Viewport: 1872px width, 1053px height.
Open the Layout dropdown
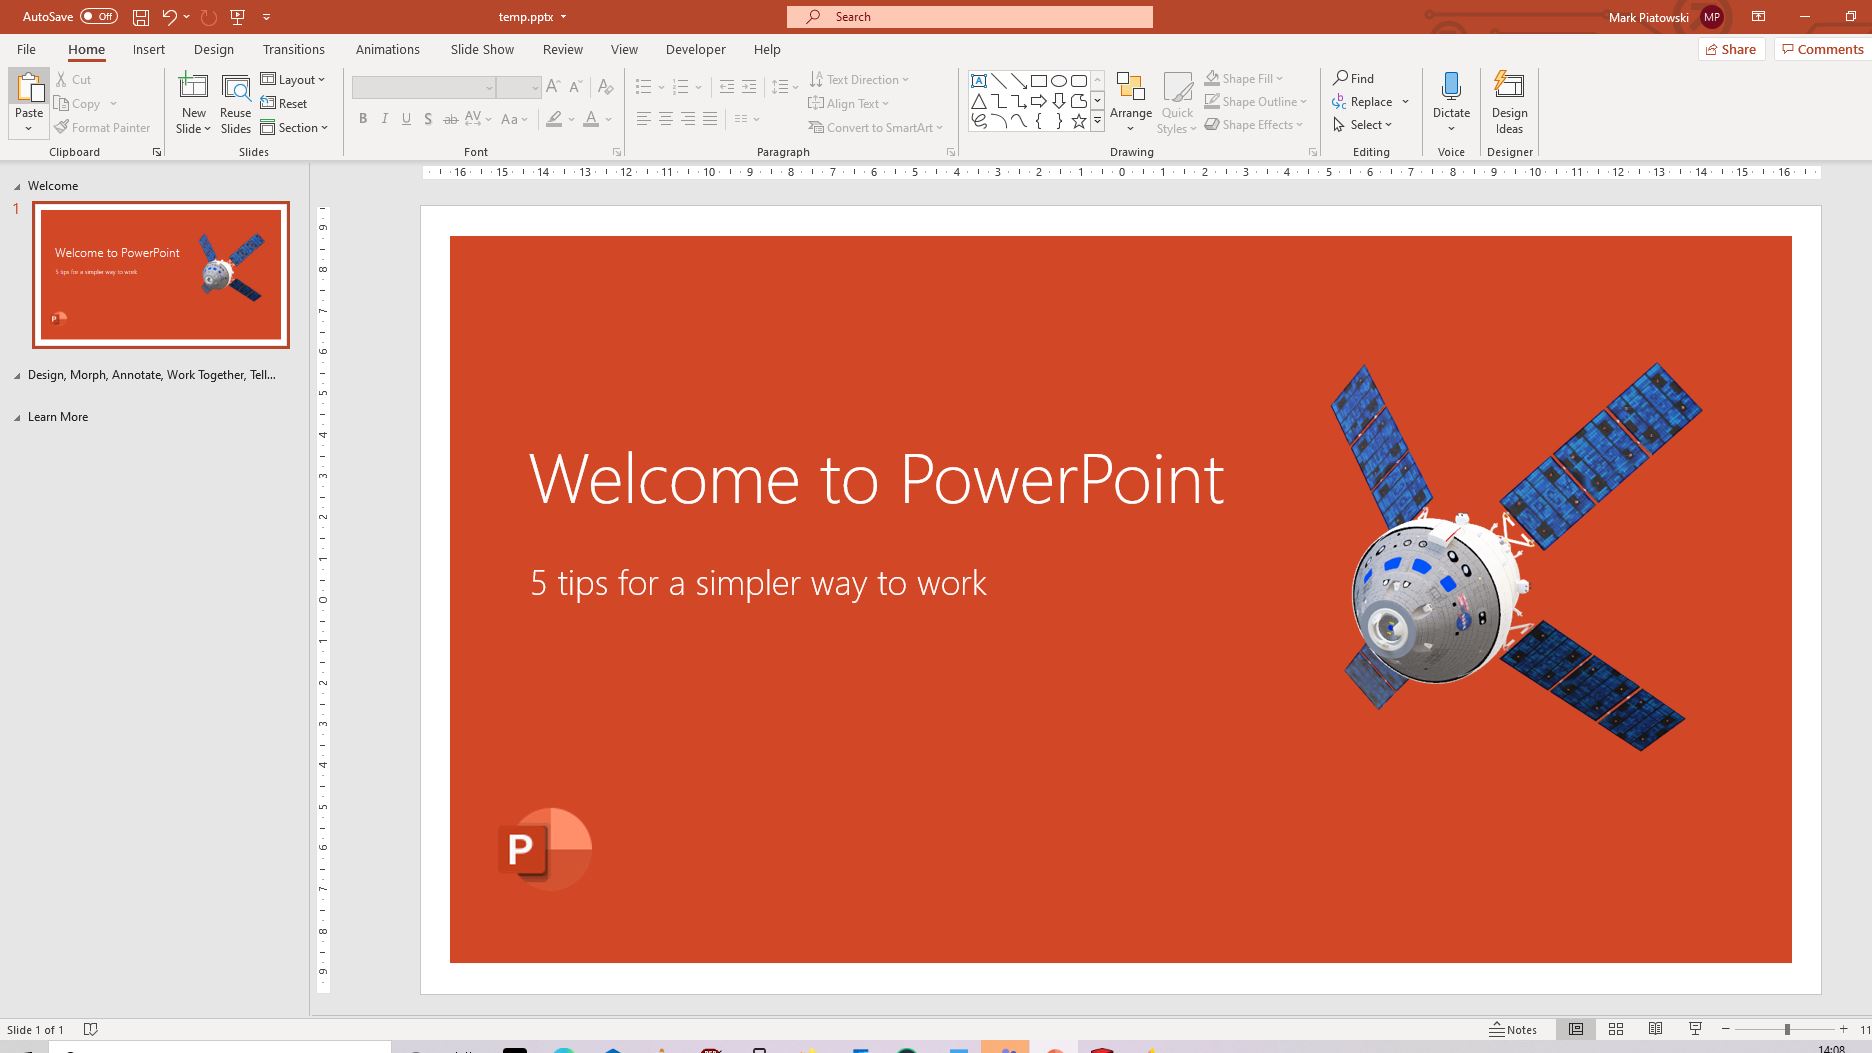pos(293,80)
